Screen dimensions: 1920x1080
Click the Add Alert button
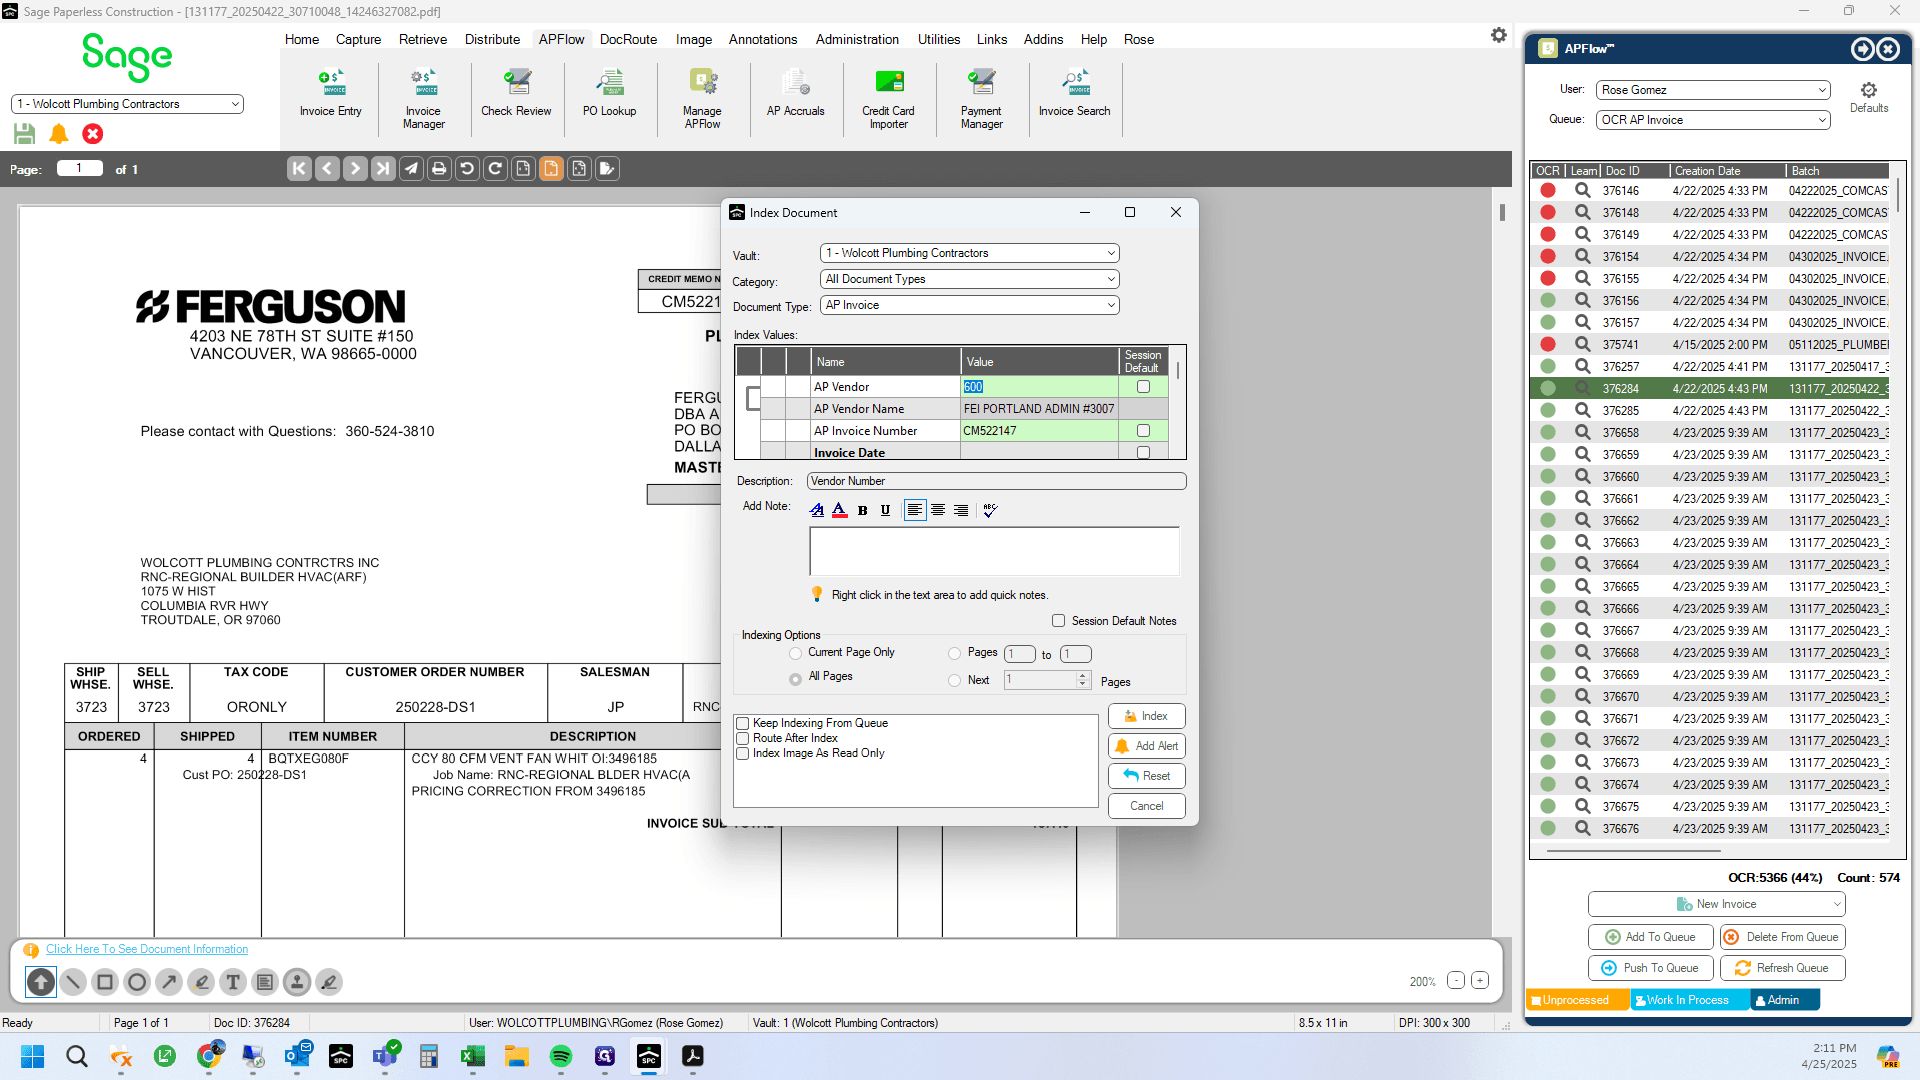pyautogui.click(x=1146, y=746)
